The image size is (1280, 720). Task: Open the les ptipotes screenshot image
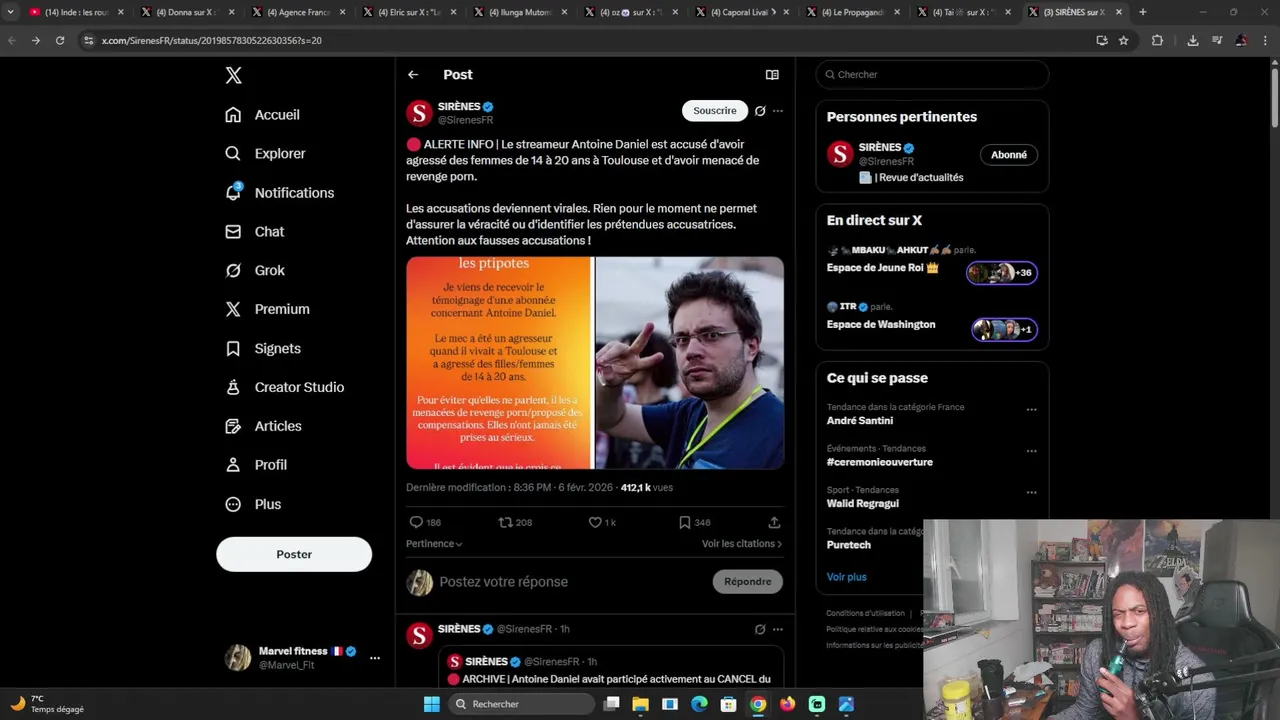pyautogui.click(x=499, y=363)
